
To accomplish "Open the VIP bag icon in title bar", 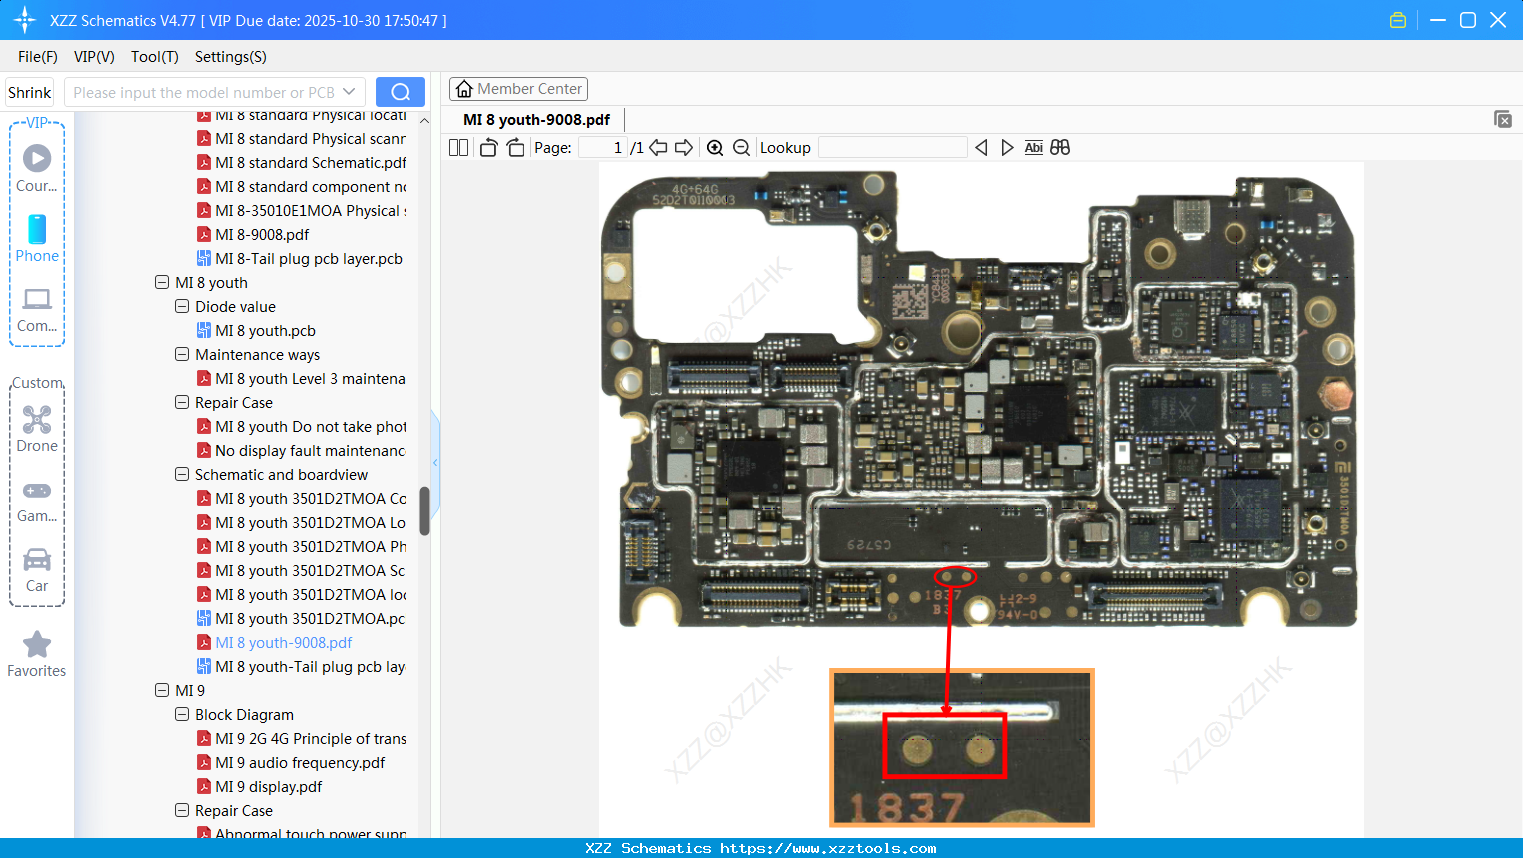I will click(x=1398, y=20).
